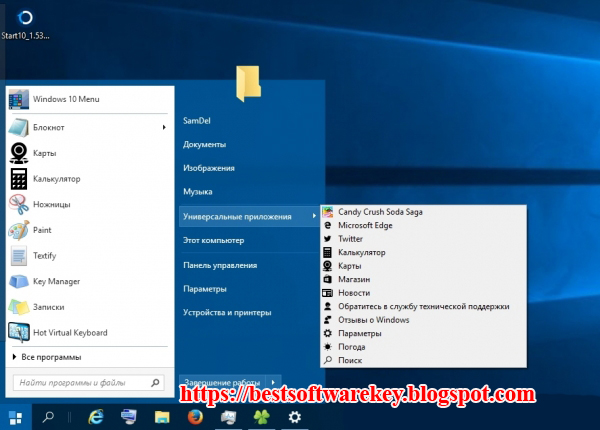Image resolution: width=600 pixels, height=430 pixels.
Task: Click the Start10 desktop shortcut
Action: 25,25
